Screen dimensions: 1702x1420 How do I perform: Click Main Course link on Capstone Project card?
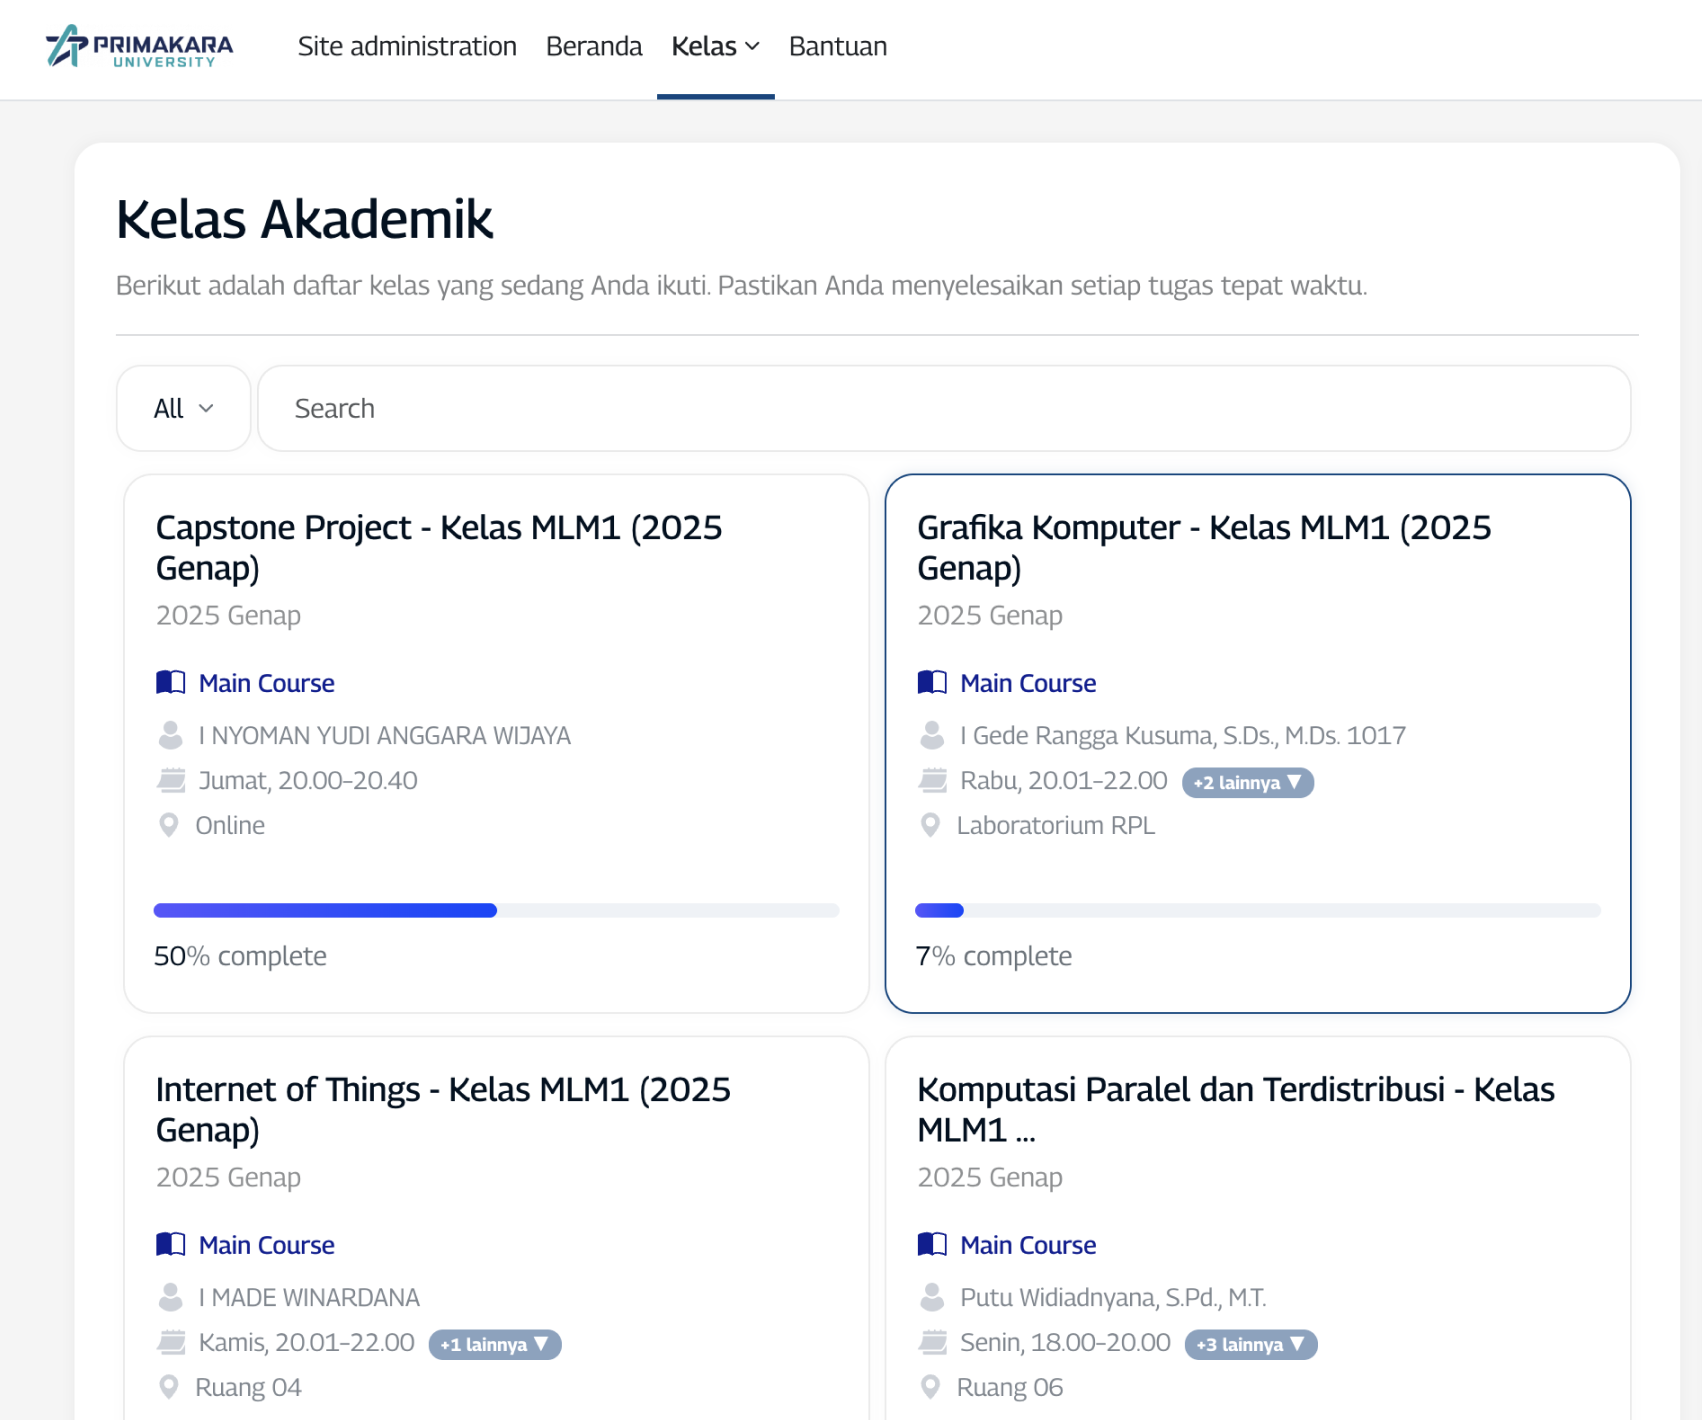pyautogui.click(x=267, y=683)
